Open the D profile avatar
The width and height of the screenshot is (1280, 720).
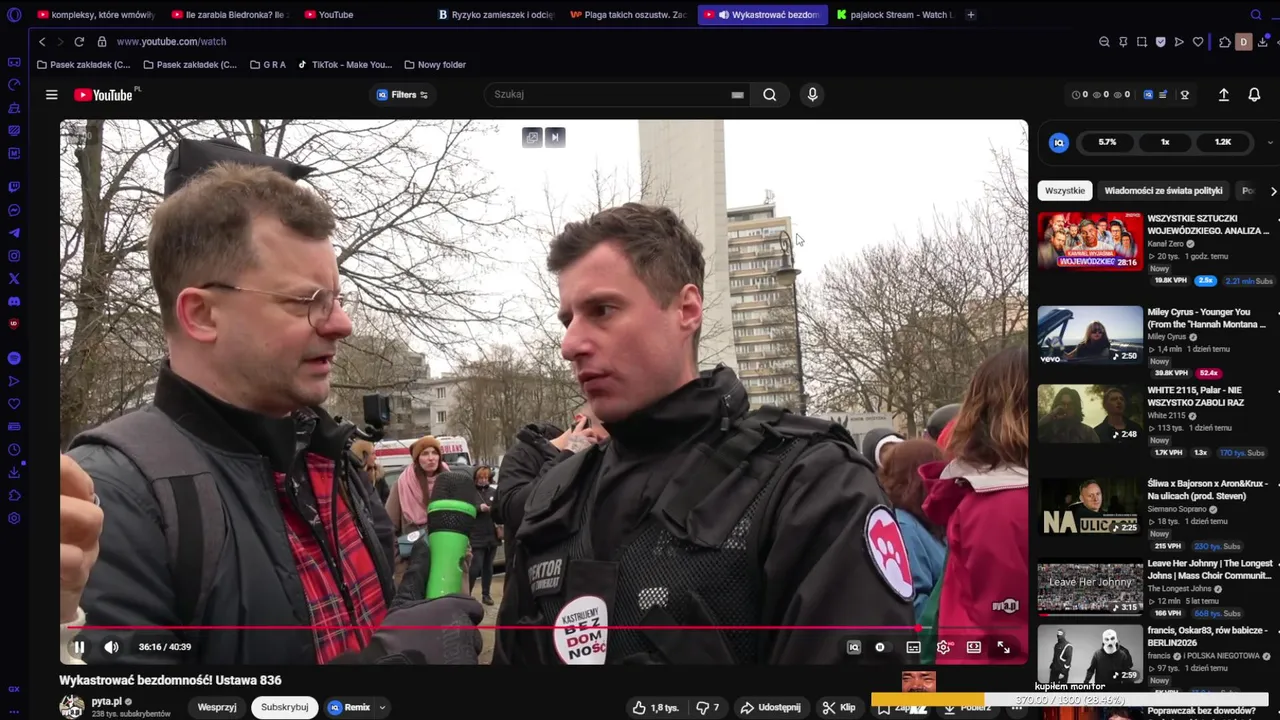click(x=1244, y=42)
